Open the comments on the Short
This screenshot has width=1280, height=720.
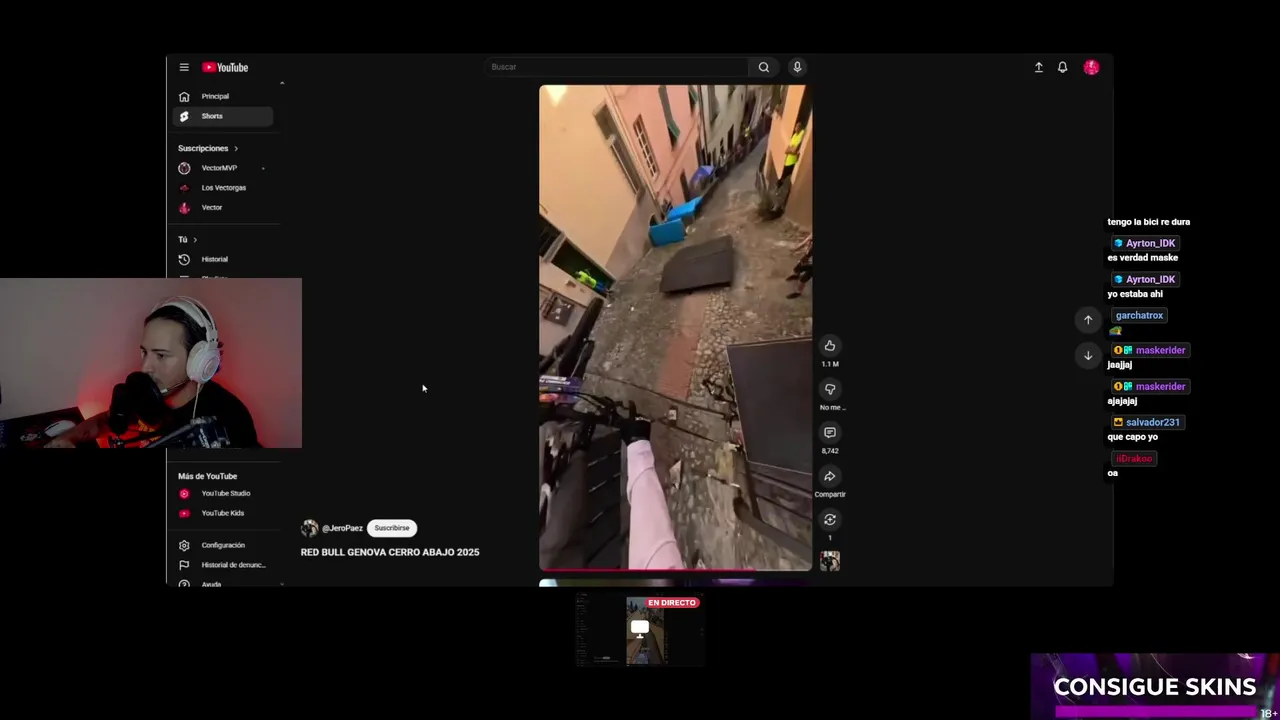click(x=830, y=432)
